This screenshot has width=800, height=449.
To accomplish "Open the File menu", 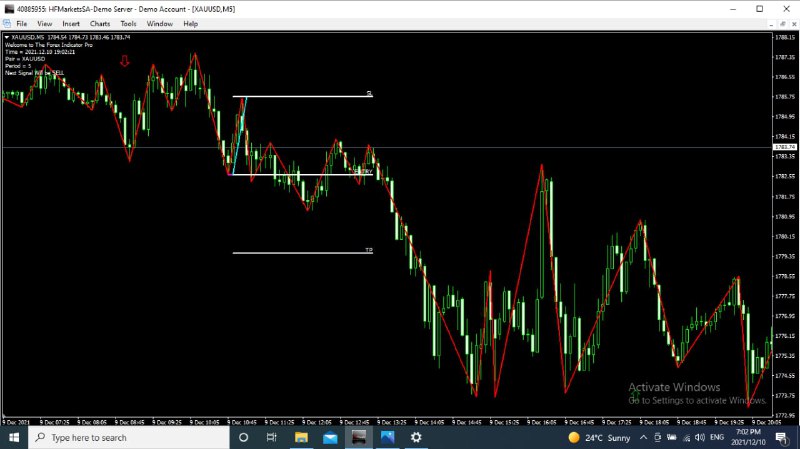I will (21, 24).
